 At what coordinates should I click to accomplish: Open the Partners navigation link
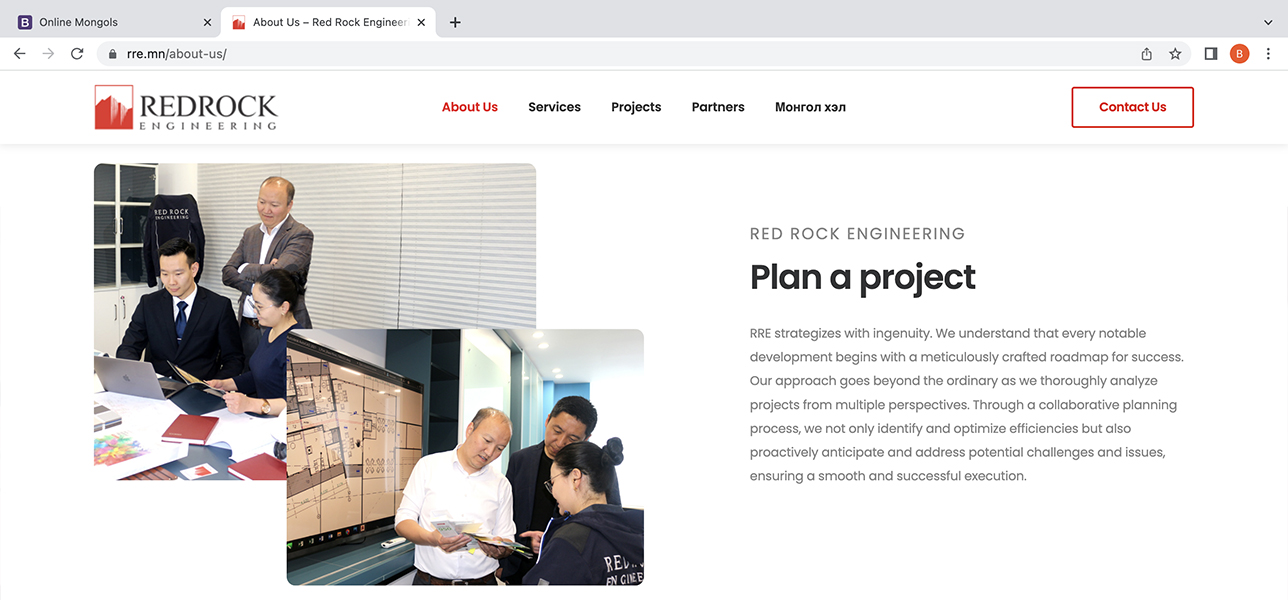coord(718,107)
